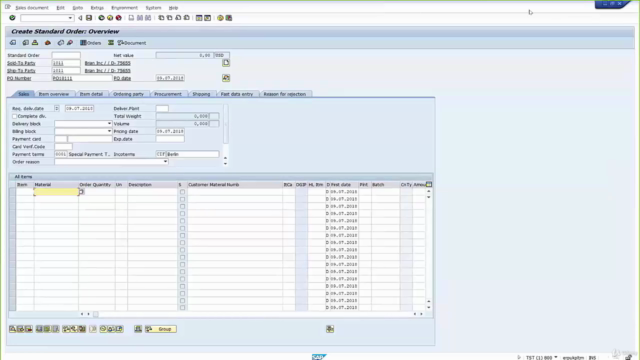This screenshot has width=640, height=360.
Task: Click the first icon in application toolbar
Action: 13,43
